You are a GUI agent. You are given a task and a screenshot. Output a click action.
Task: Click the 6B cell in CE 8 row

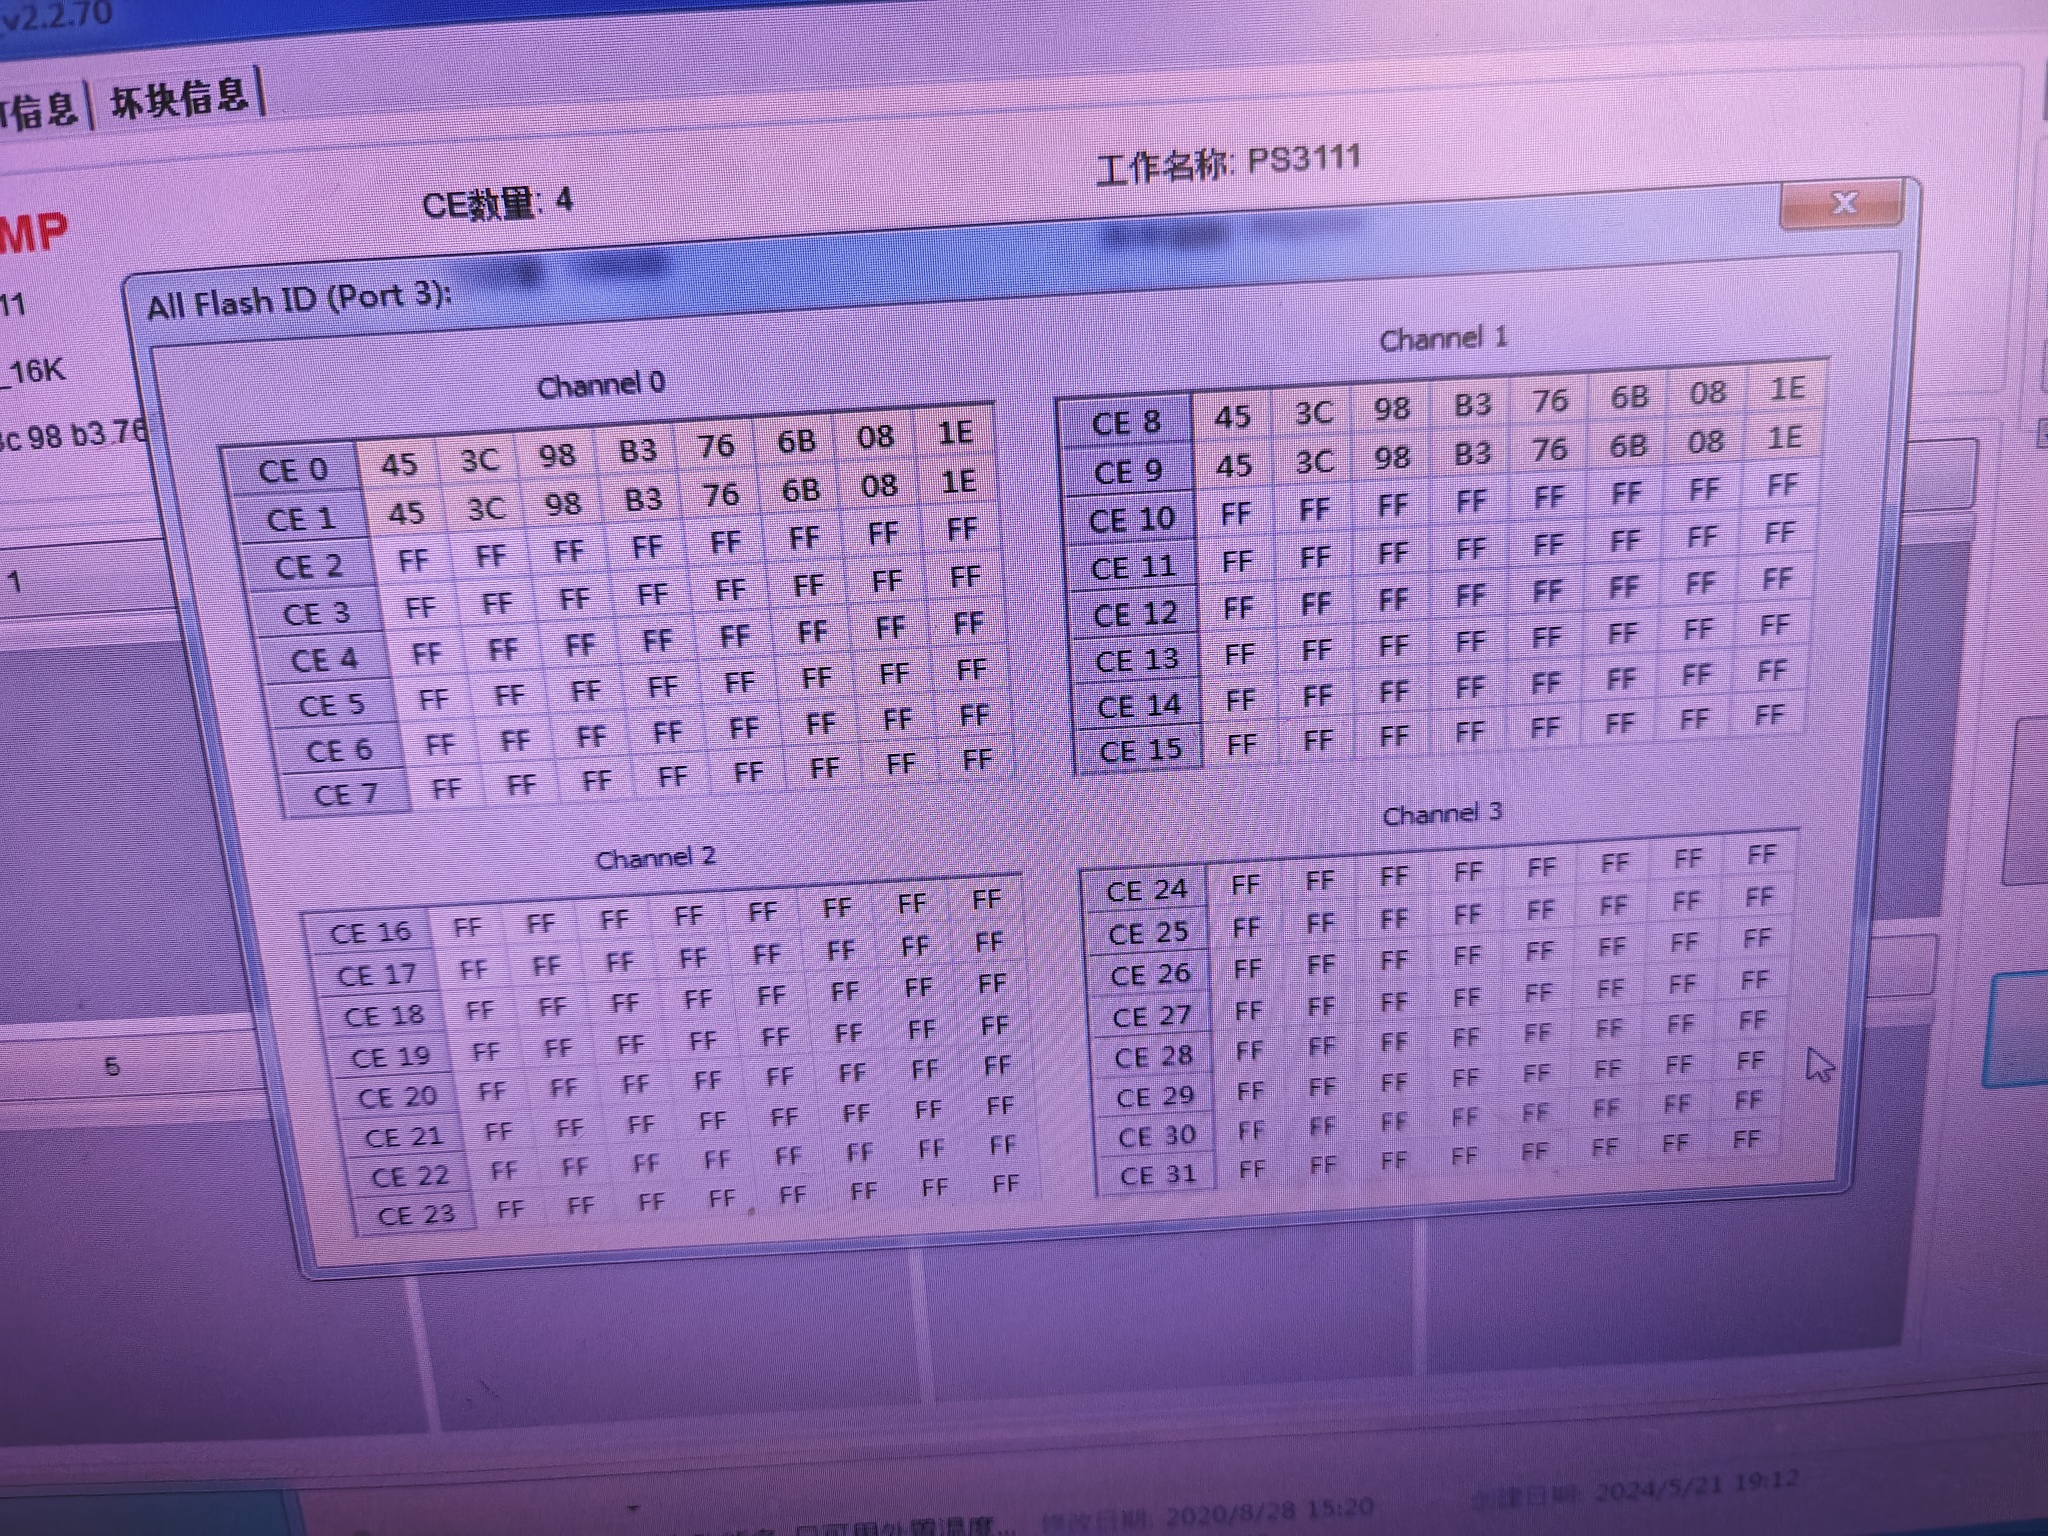point(1629,397)
